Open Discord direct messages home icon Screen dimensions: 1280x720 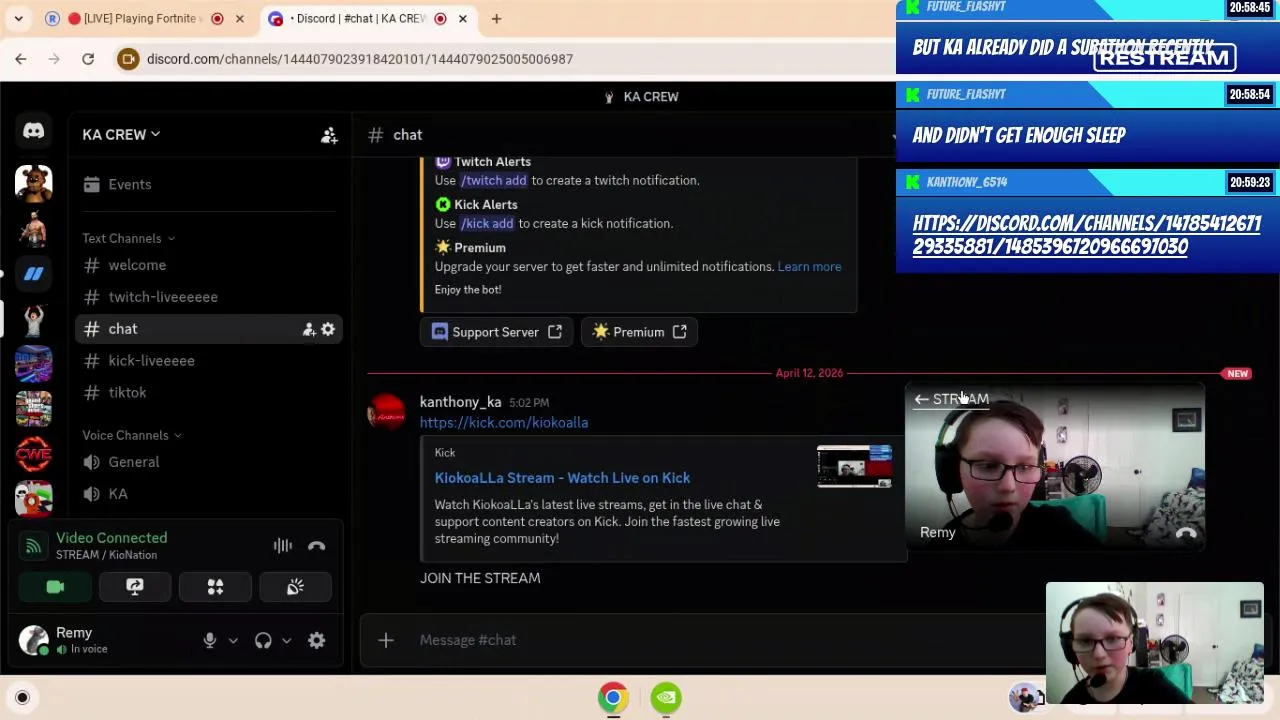click(x=33, y=131)
